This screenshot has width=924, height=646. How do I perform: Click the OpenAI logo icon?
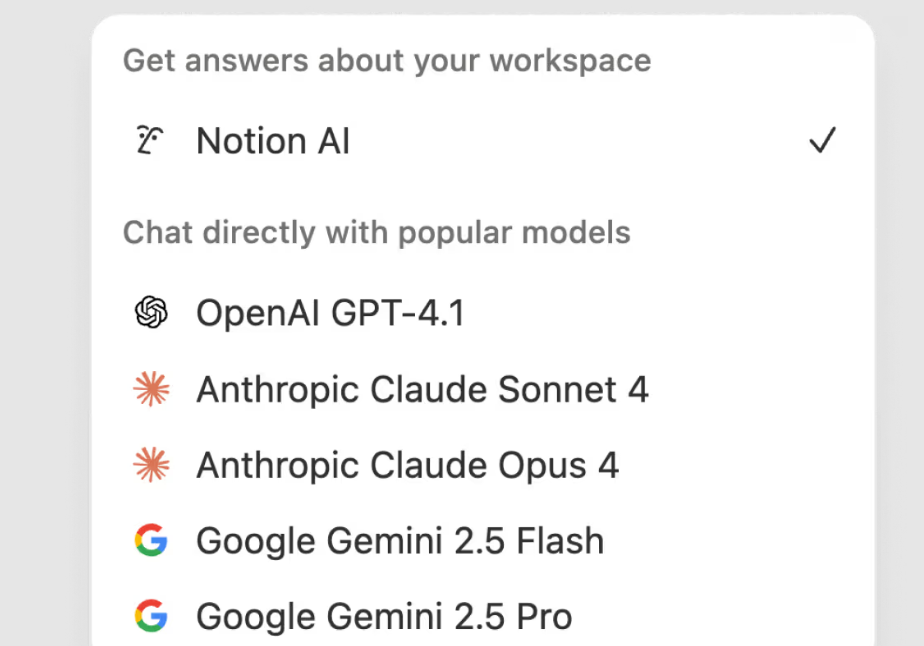tap(150, 312)
